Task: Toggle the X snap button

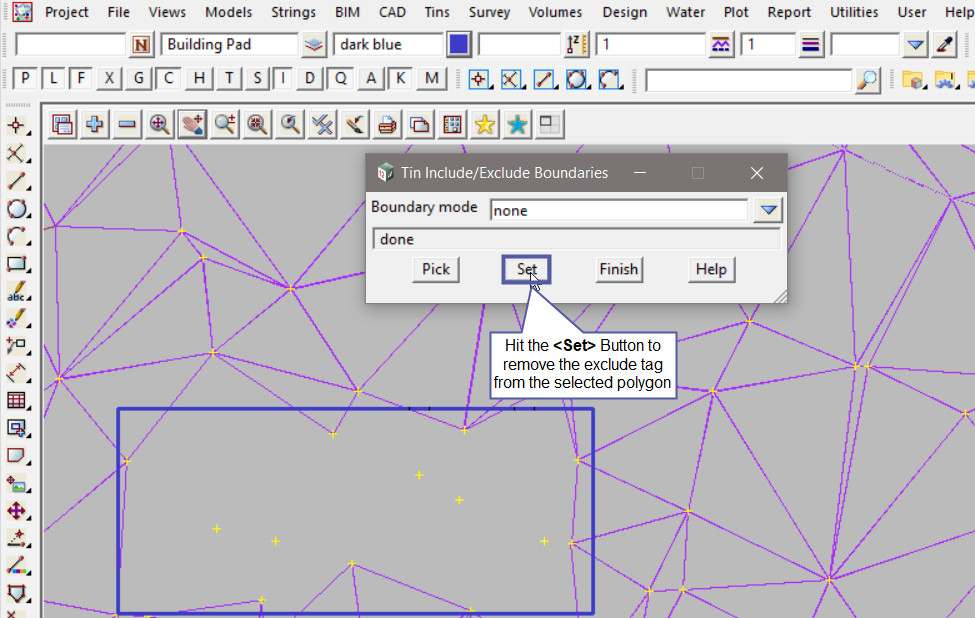Action: coord(109,78)
